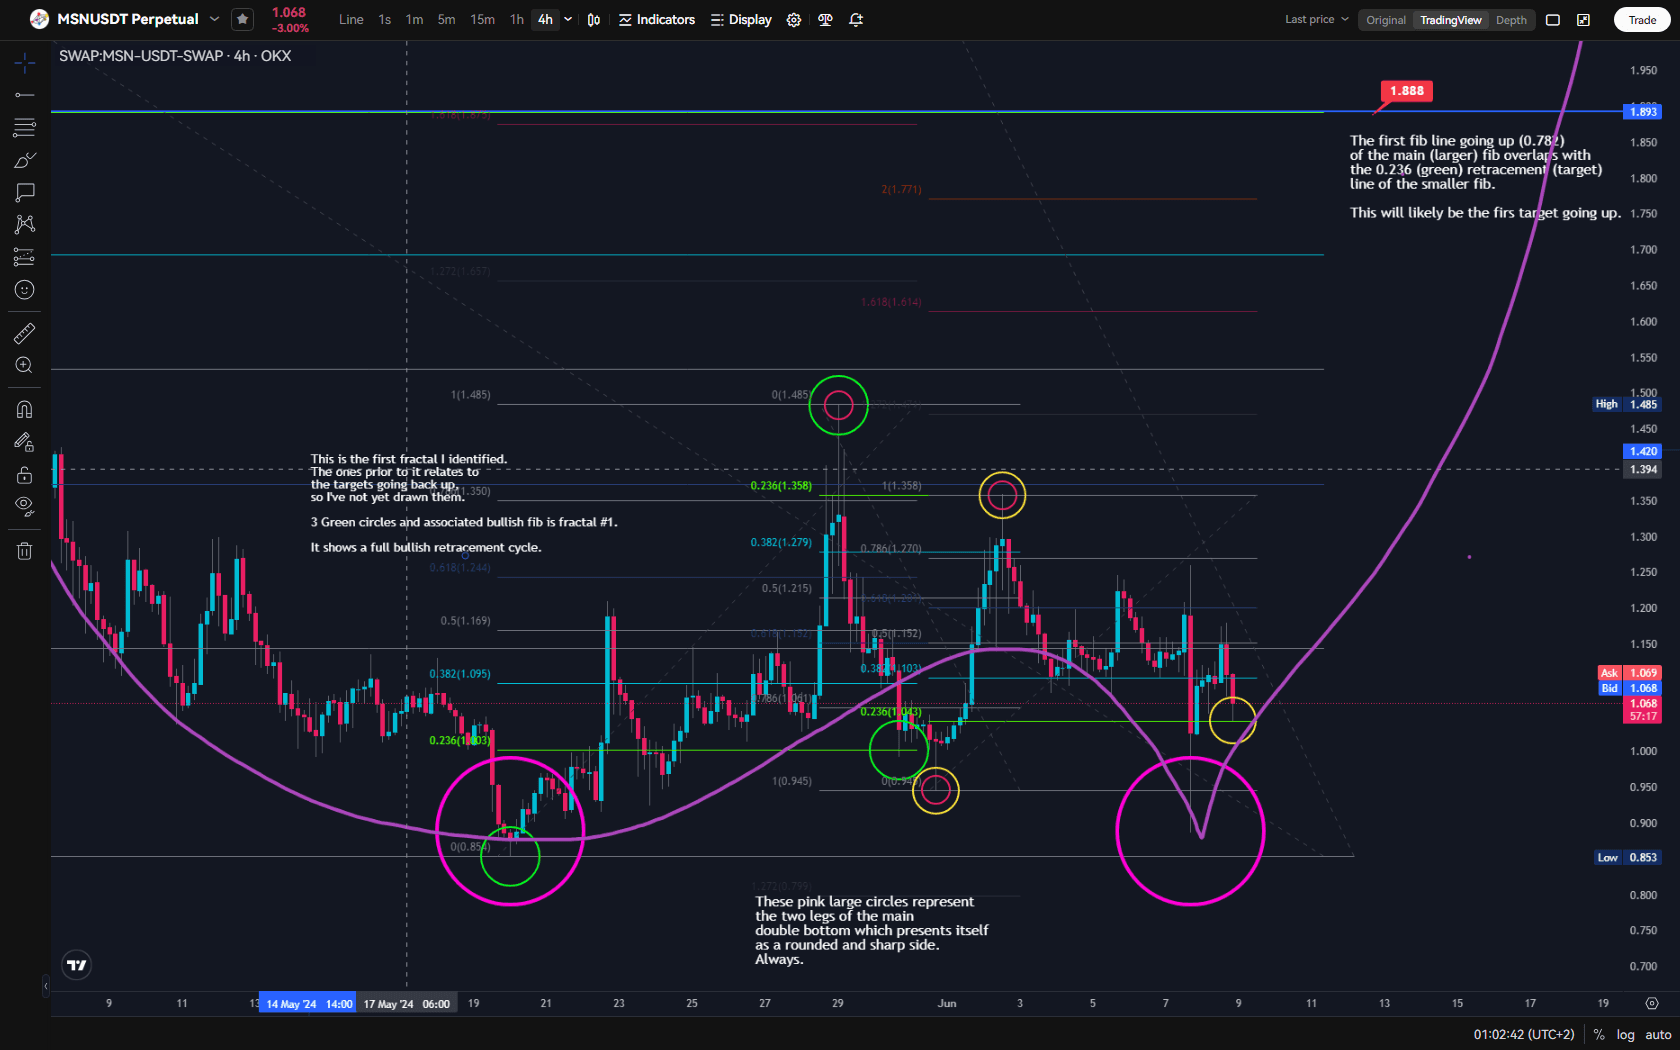Select the text annotation tool
This screenshot has width=1680, height=1050.
[x=25, y=192]
